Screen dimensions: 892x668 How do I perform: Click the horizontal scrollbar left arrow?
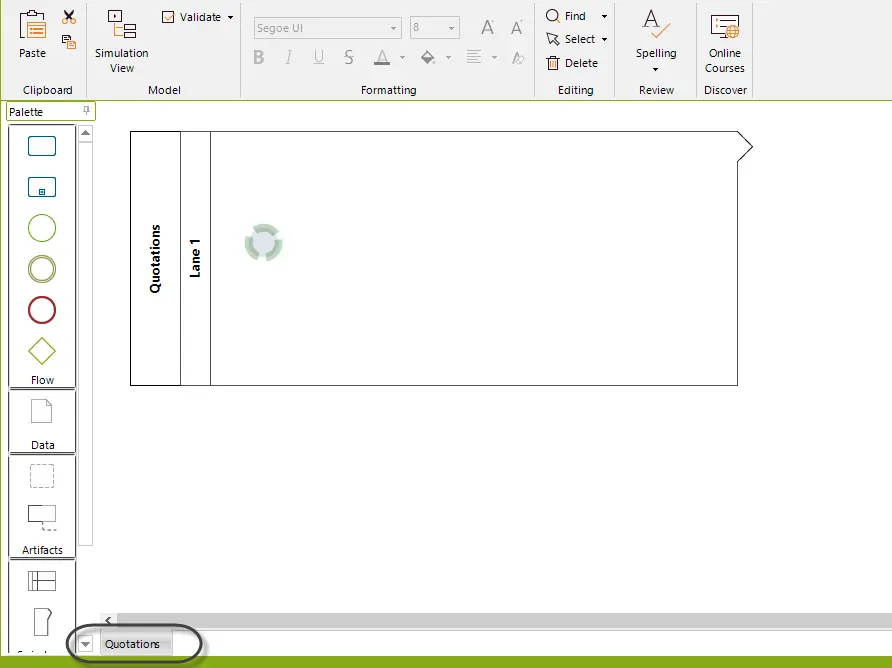tap(108, 620)
